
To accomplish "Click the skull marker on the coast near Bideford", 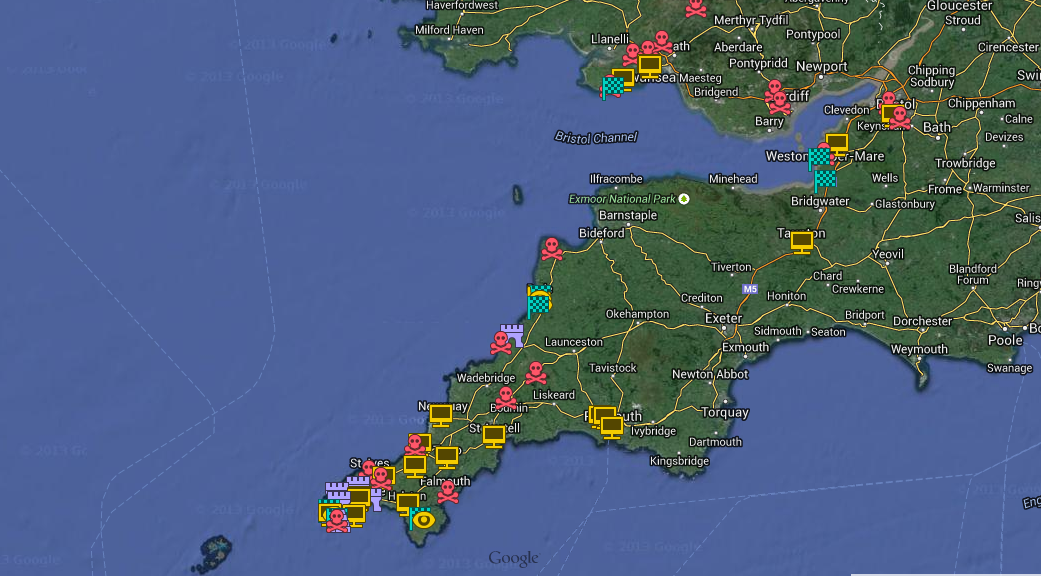I will [x=552, y=249].
